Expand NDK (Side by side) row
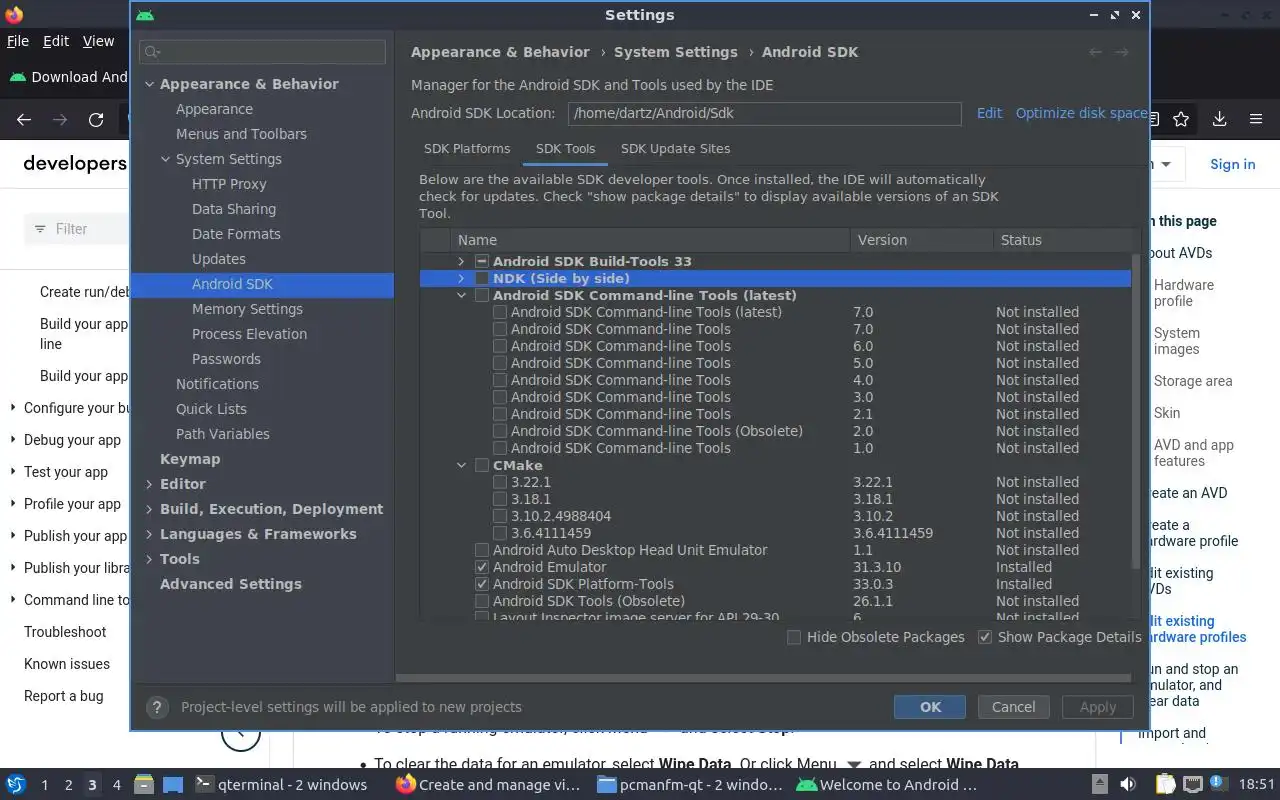 click(x=461, y=279)
